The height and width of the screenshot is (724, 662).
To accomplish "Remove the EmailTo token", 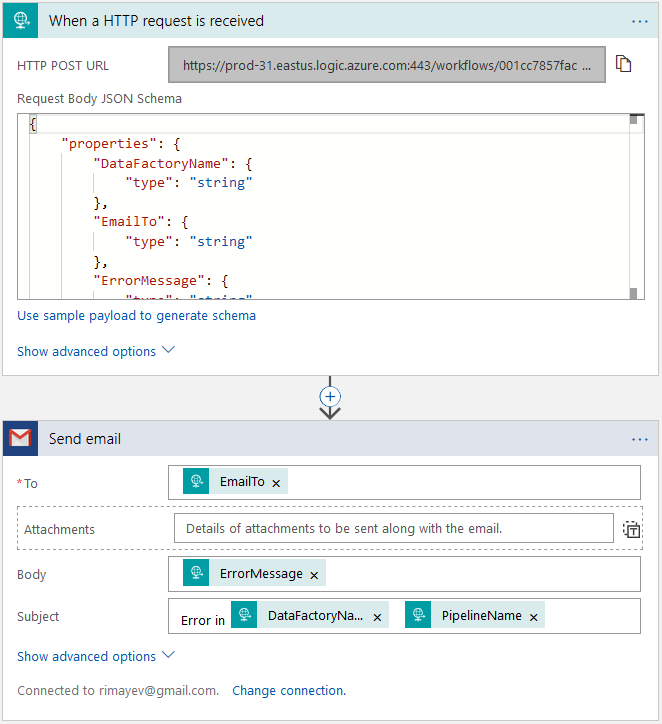I will 277,483.
